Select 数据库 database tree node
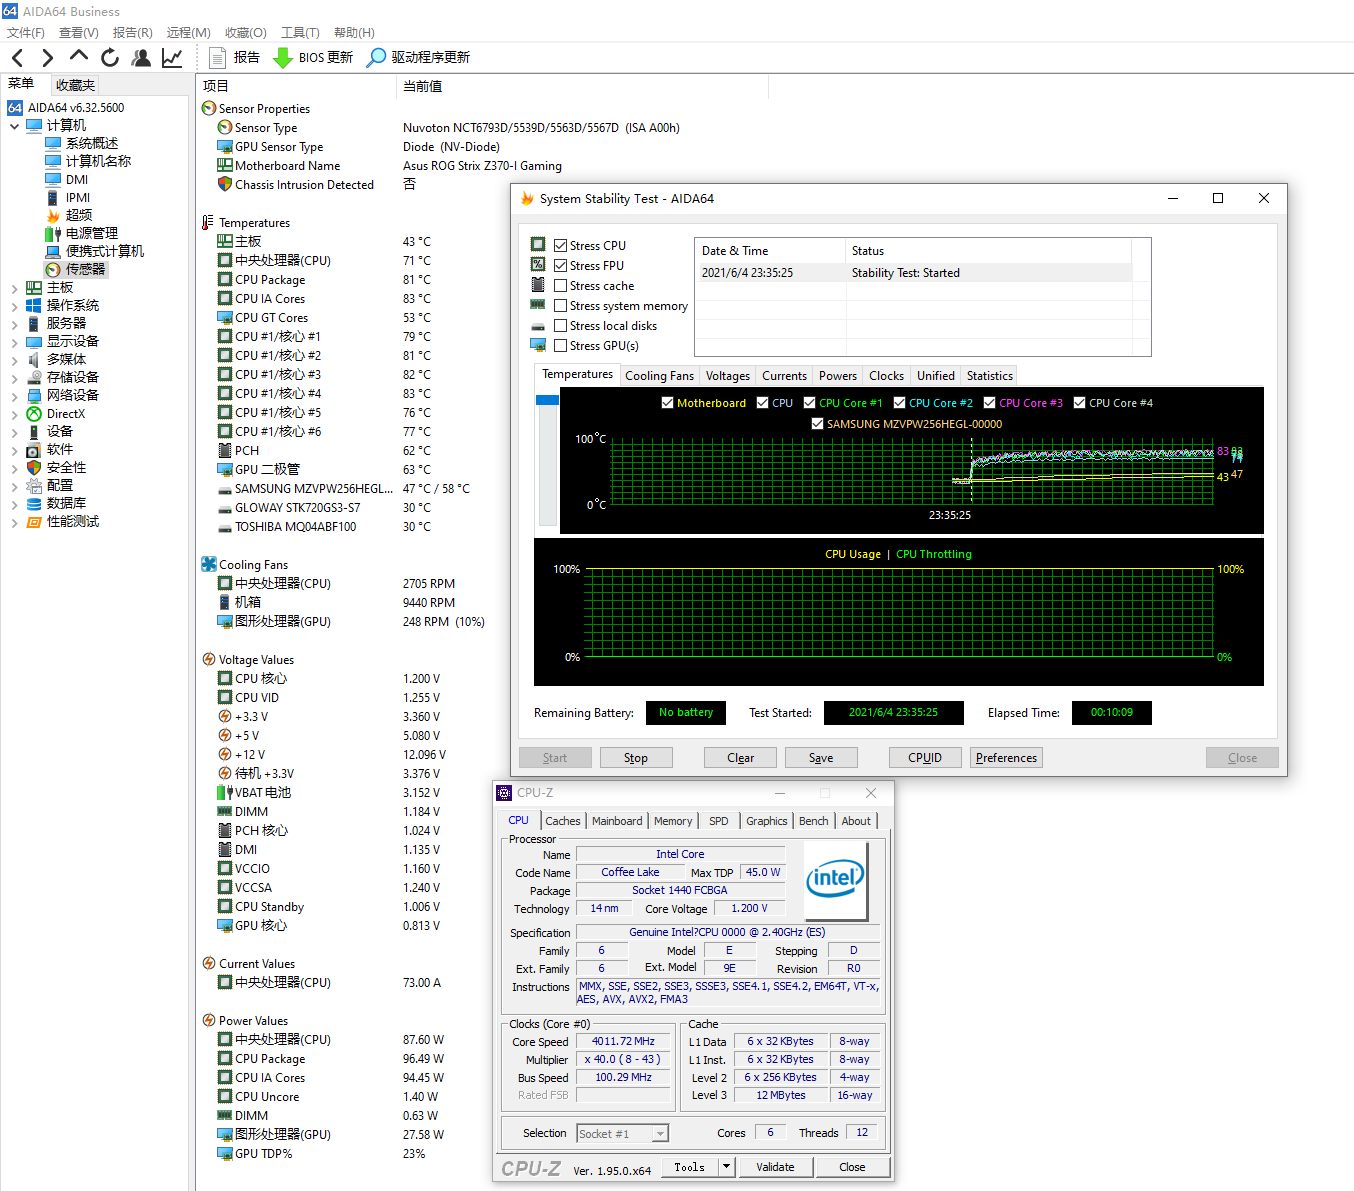1354x1191 pixels. click(56, 503)
